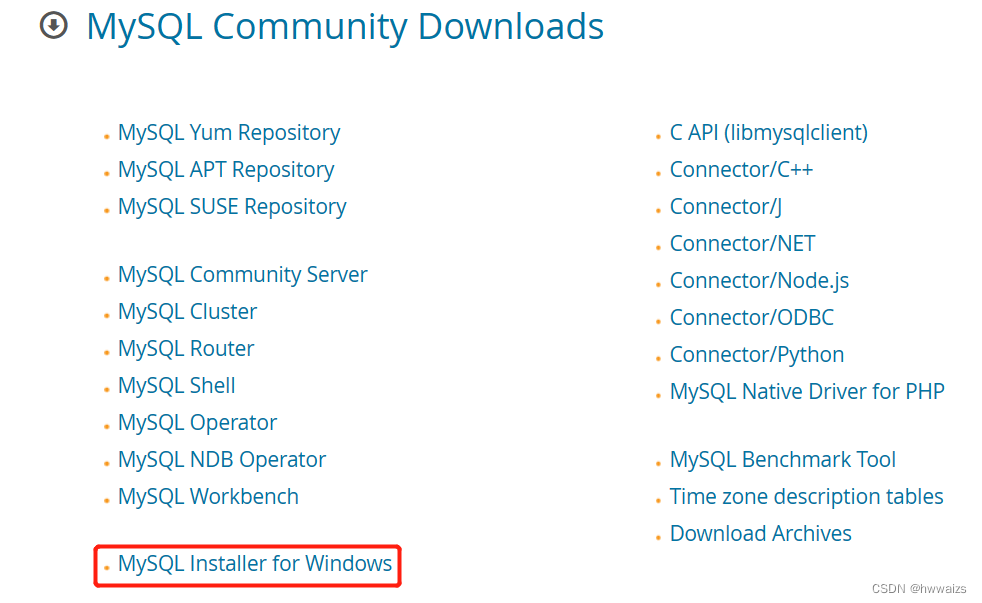Go to MySQL SUSE Repository

point(232,207)
